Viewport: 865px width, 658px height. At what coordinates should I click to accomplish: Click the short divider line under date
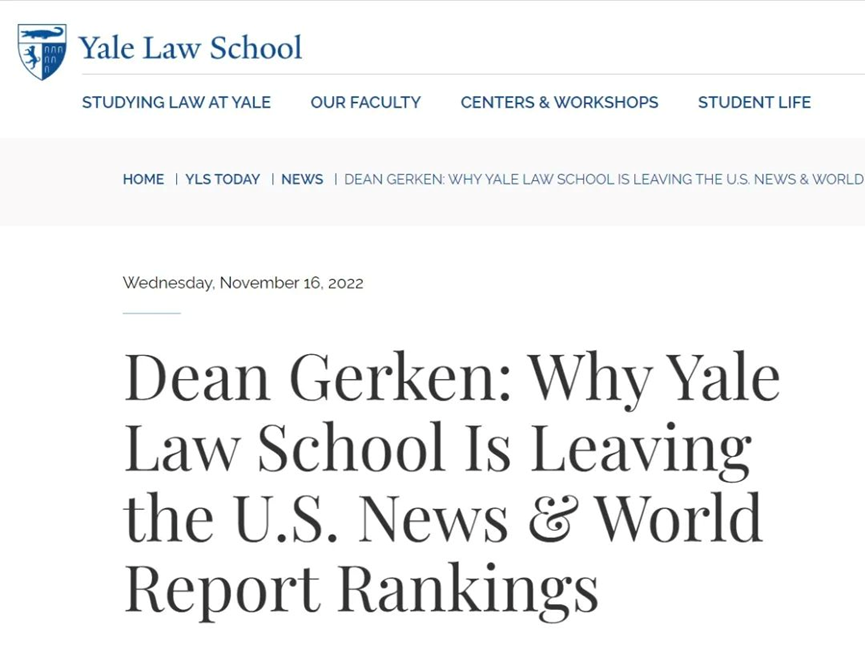coord(152,313)
